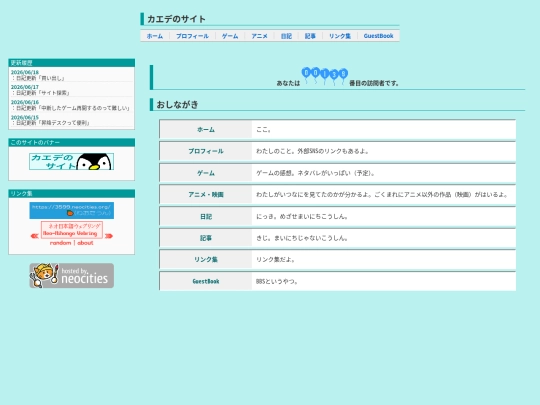Open the hosted by neocities badge

71,276
